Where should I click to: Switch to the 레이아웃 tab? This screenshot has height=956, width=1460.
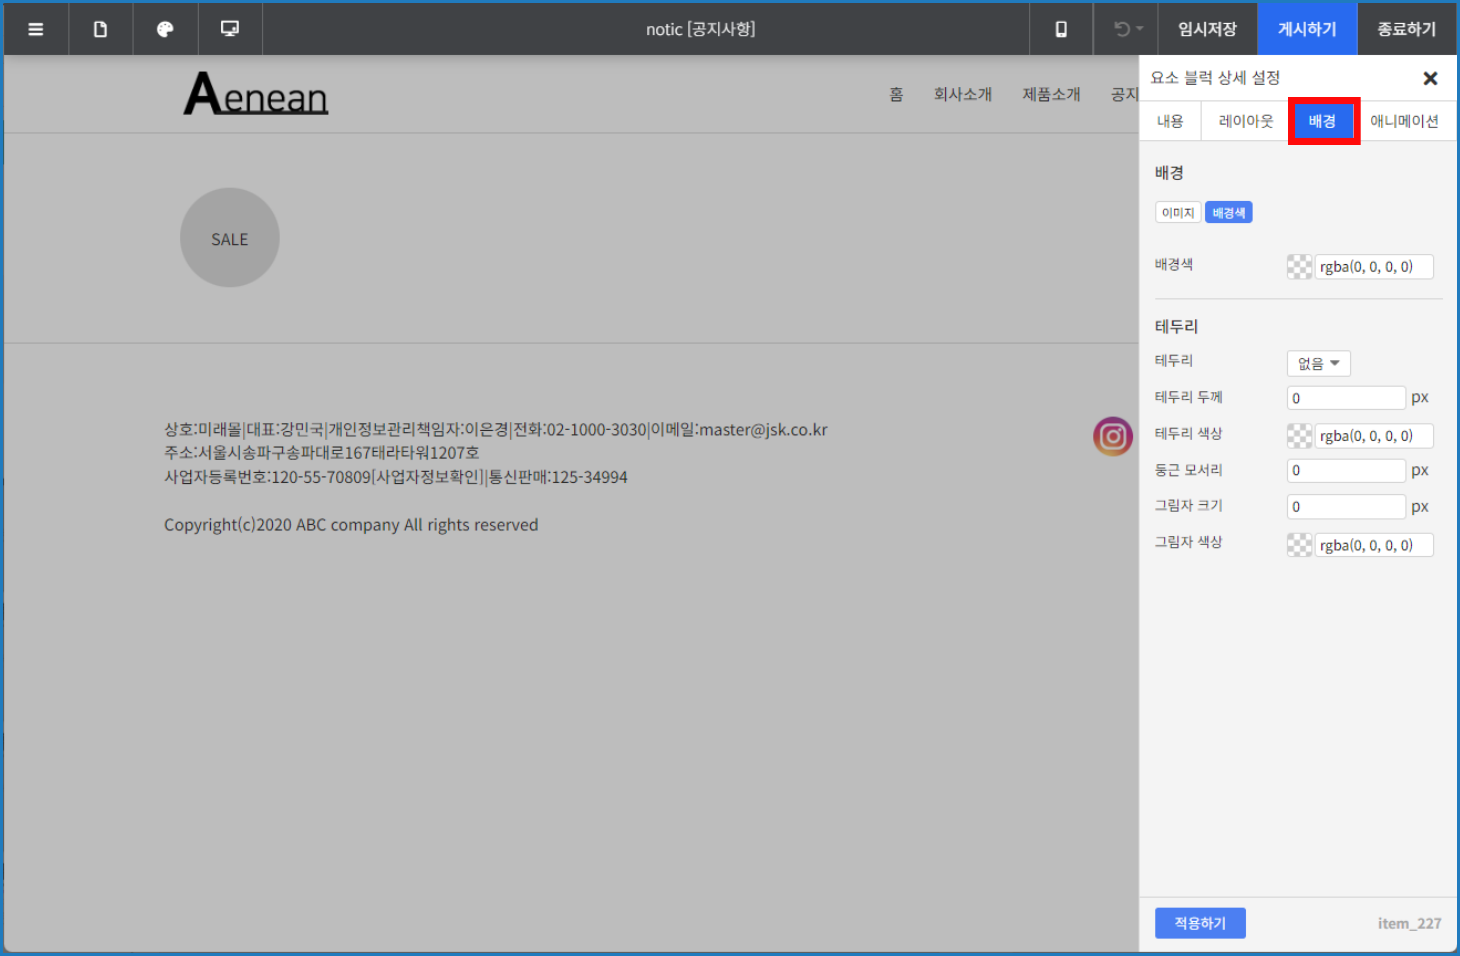point(1245,121)
